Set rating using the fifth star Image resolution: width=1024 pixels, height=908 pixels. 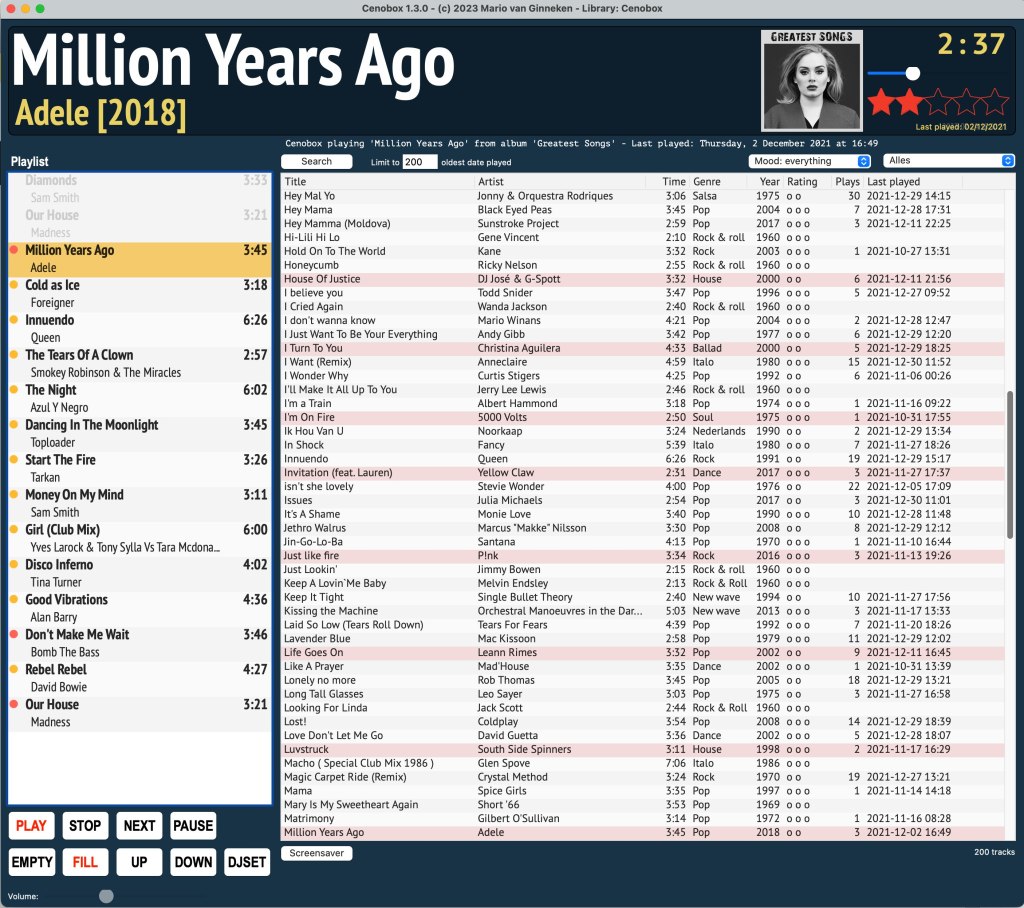996,102
